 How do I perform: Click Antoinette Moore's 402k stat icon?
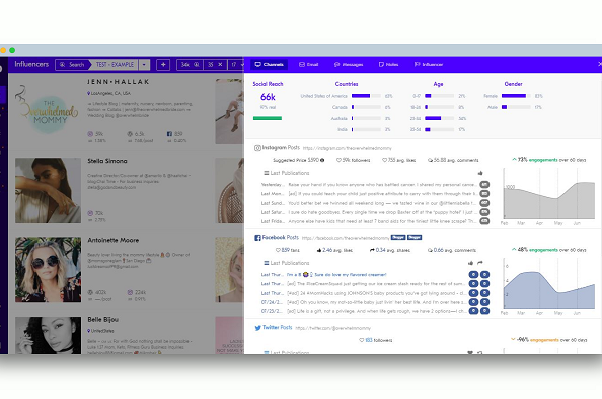(90, 292)
